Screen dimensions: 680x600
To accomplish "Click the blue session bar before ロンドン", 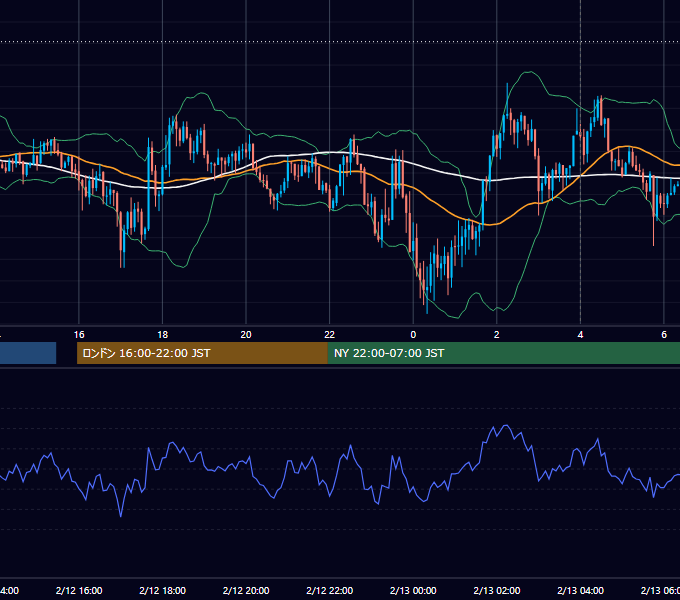I will tap(28, 353).
